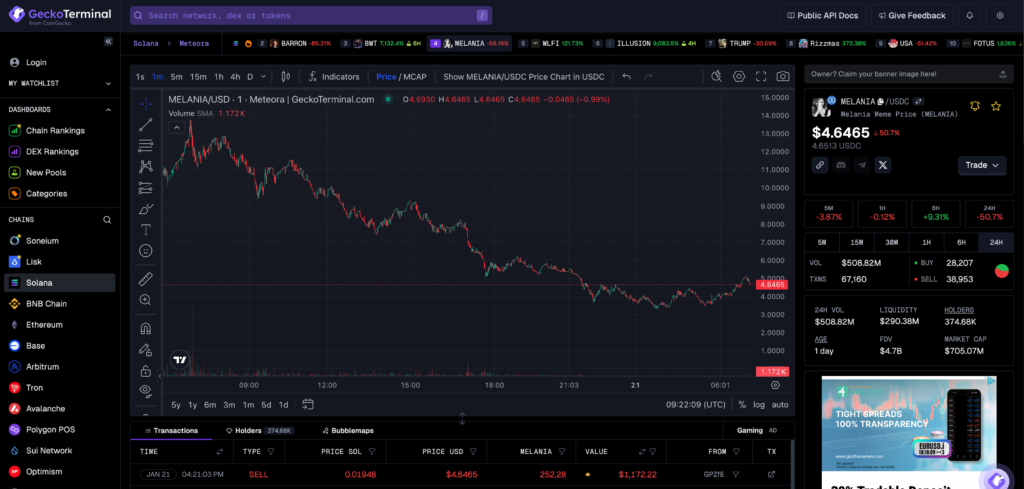This screenshot has width=1024, height=489.
Task: Collapse the left sidebar
Action: pyautogui.click(x=108, y=42)
